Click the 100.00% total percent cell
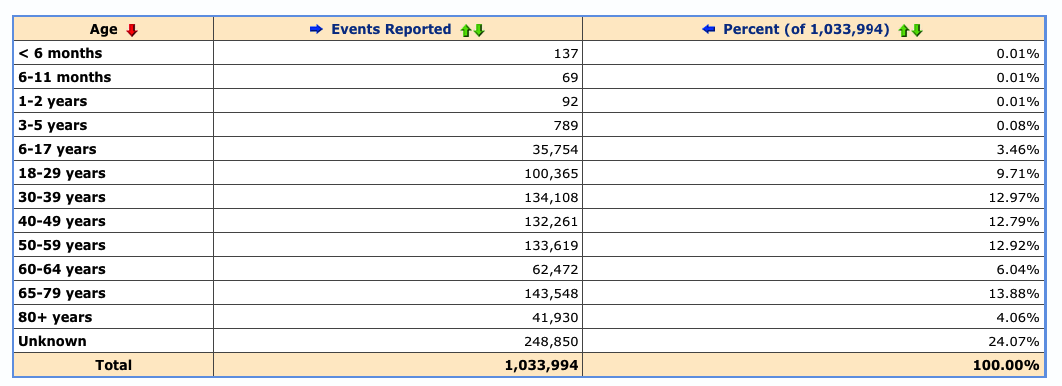1062x386 pixels. [x=813, y=365]
